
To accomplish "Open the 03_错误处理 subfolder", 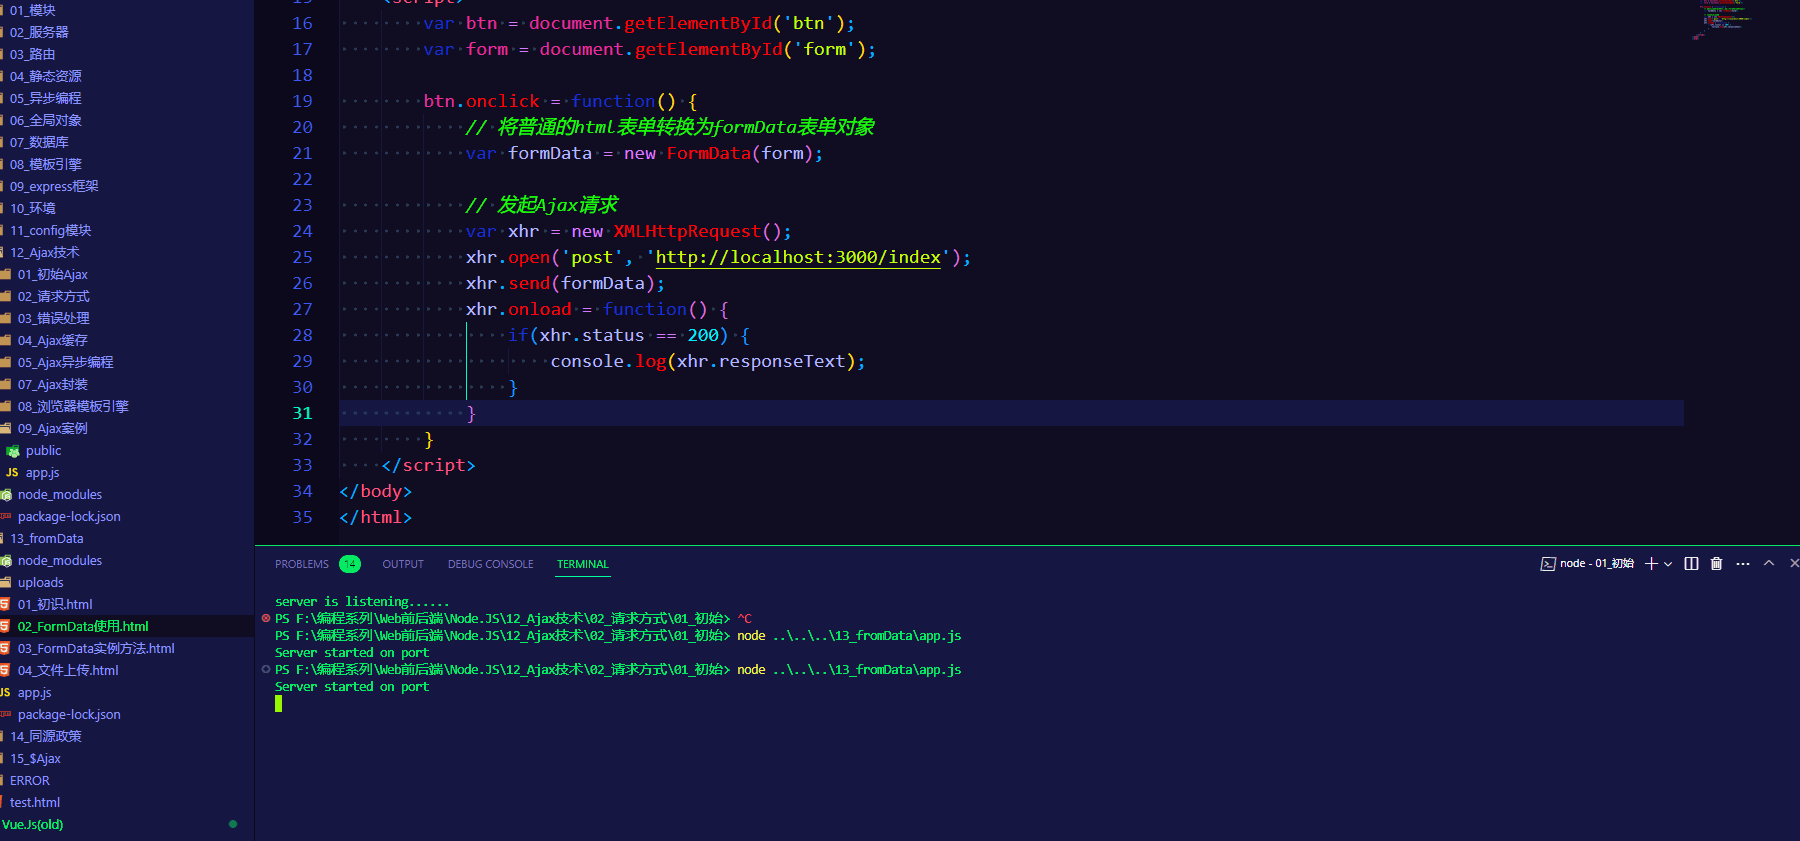I will (53, 318).
